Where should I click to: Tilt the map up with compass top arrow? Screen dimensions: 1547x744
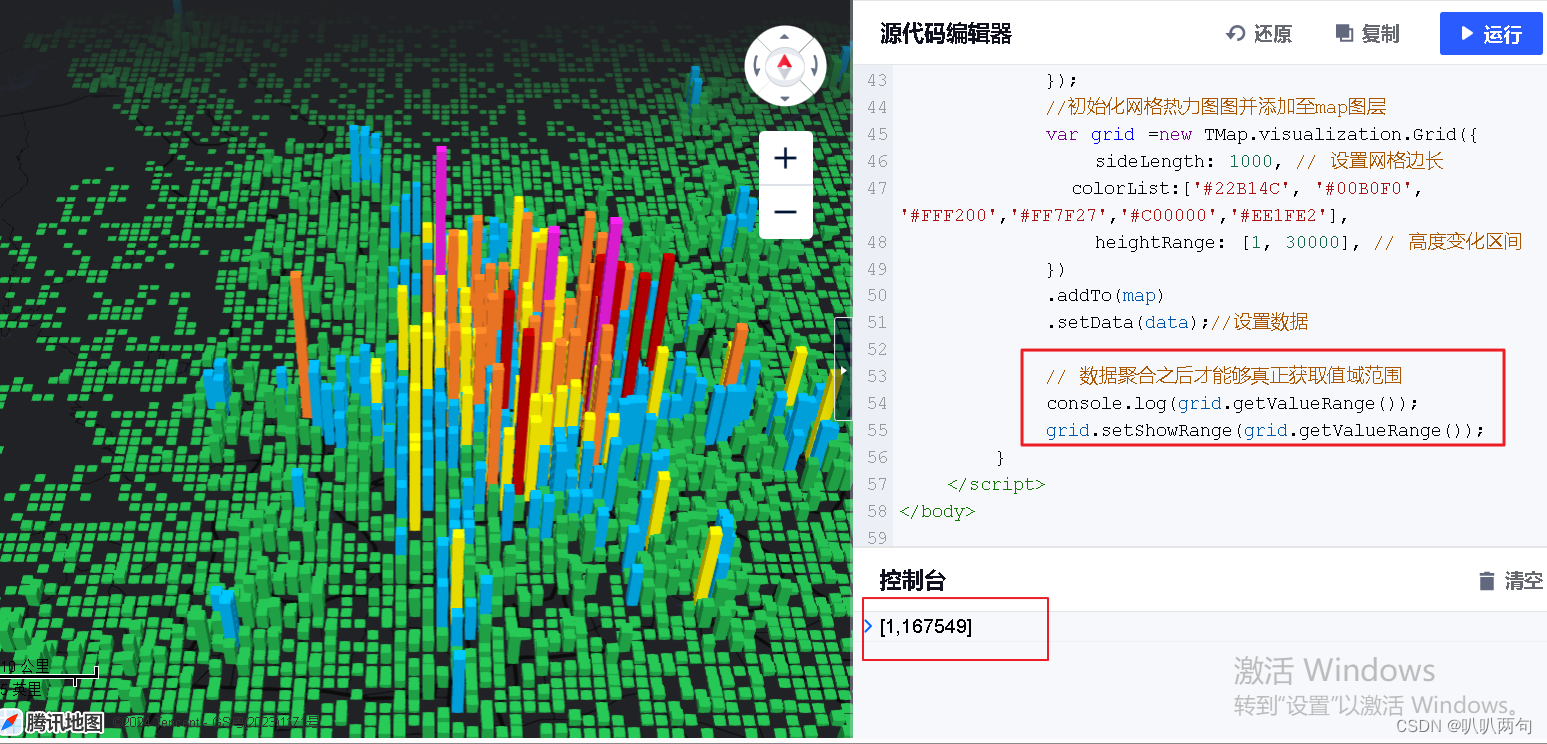click(x=785, y=36)
